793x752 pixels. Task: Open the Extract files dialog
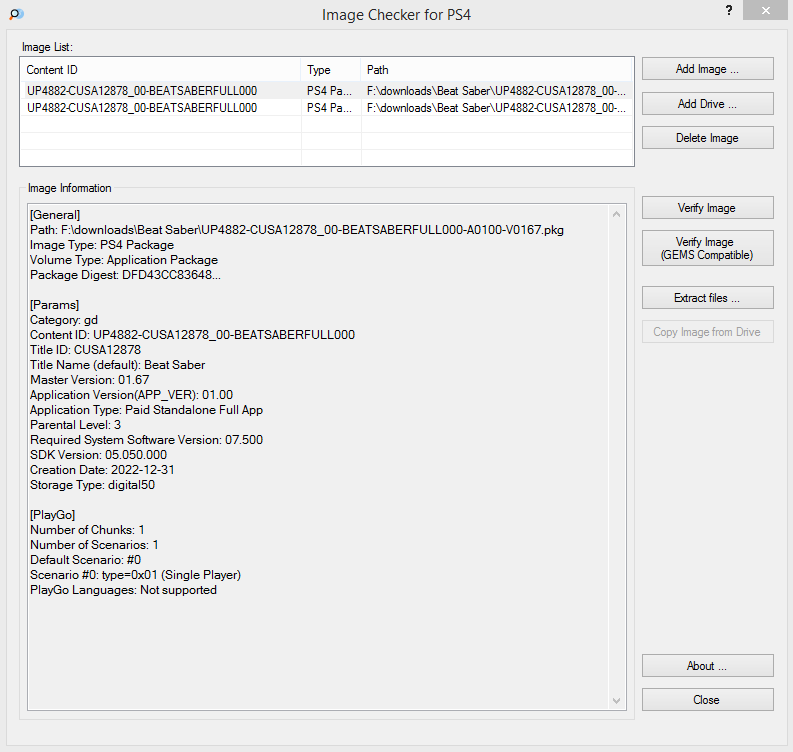pyautogui.click(x=708, y=298)
